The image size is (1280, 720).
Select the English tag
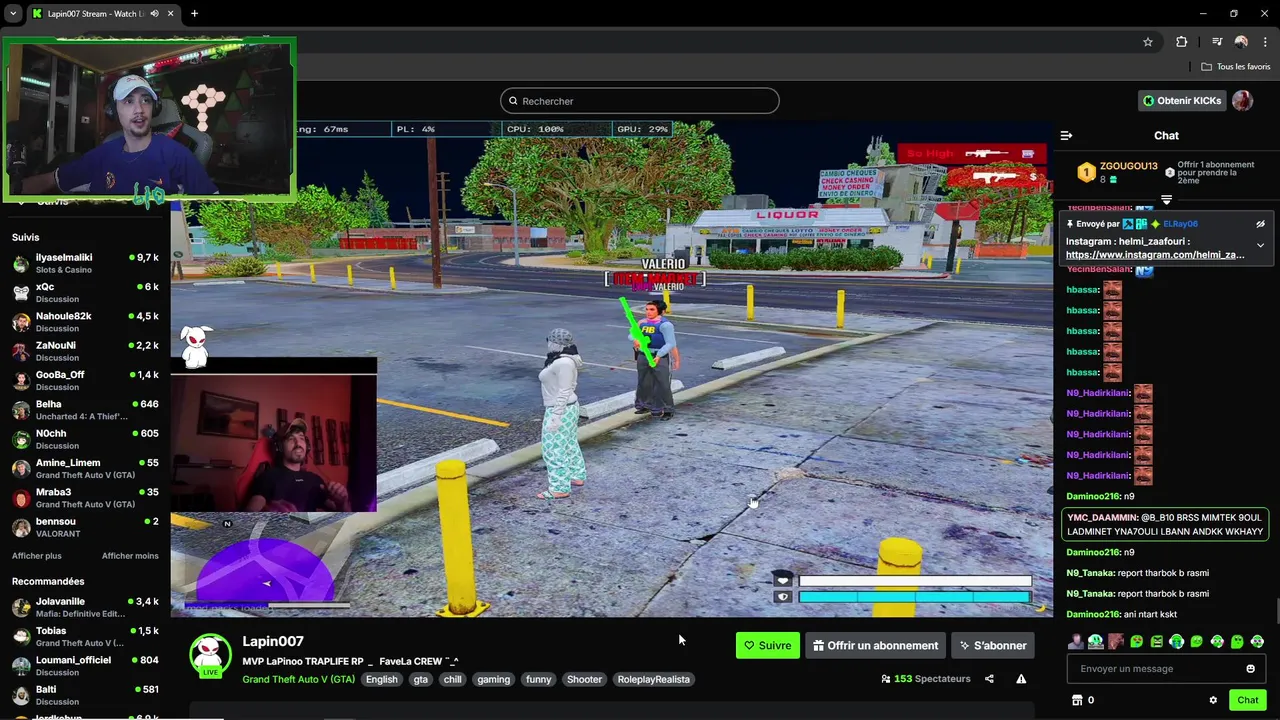coord(381,679)
